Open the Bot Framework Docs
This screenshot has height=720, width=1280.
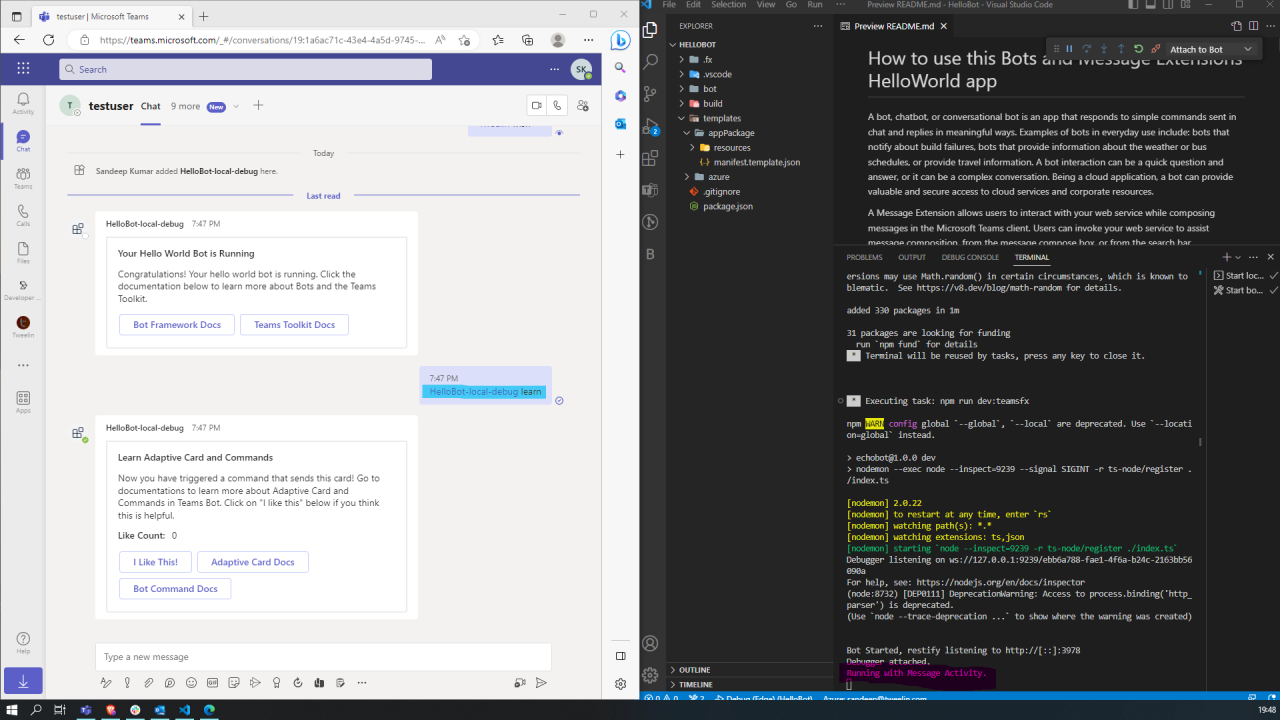(x=176, y=324)
